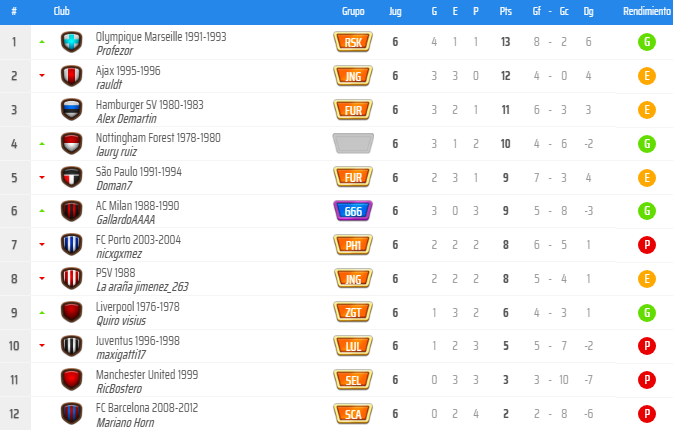Image resolution: width=673 pixels, height=430 pixels.
Task: Sort table by Grupo column header
Action: point(353,11)
